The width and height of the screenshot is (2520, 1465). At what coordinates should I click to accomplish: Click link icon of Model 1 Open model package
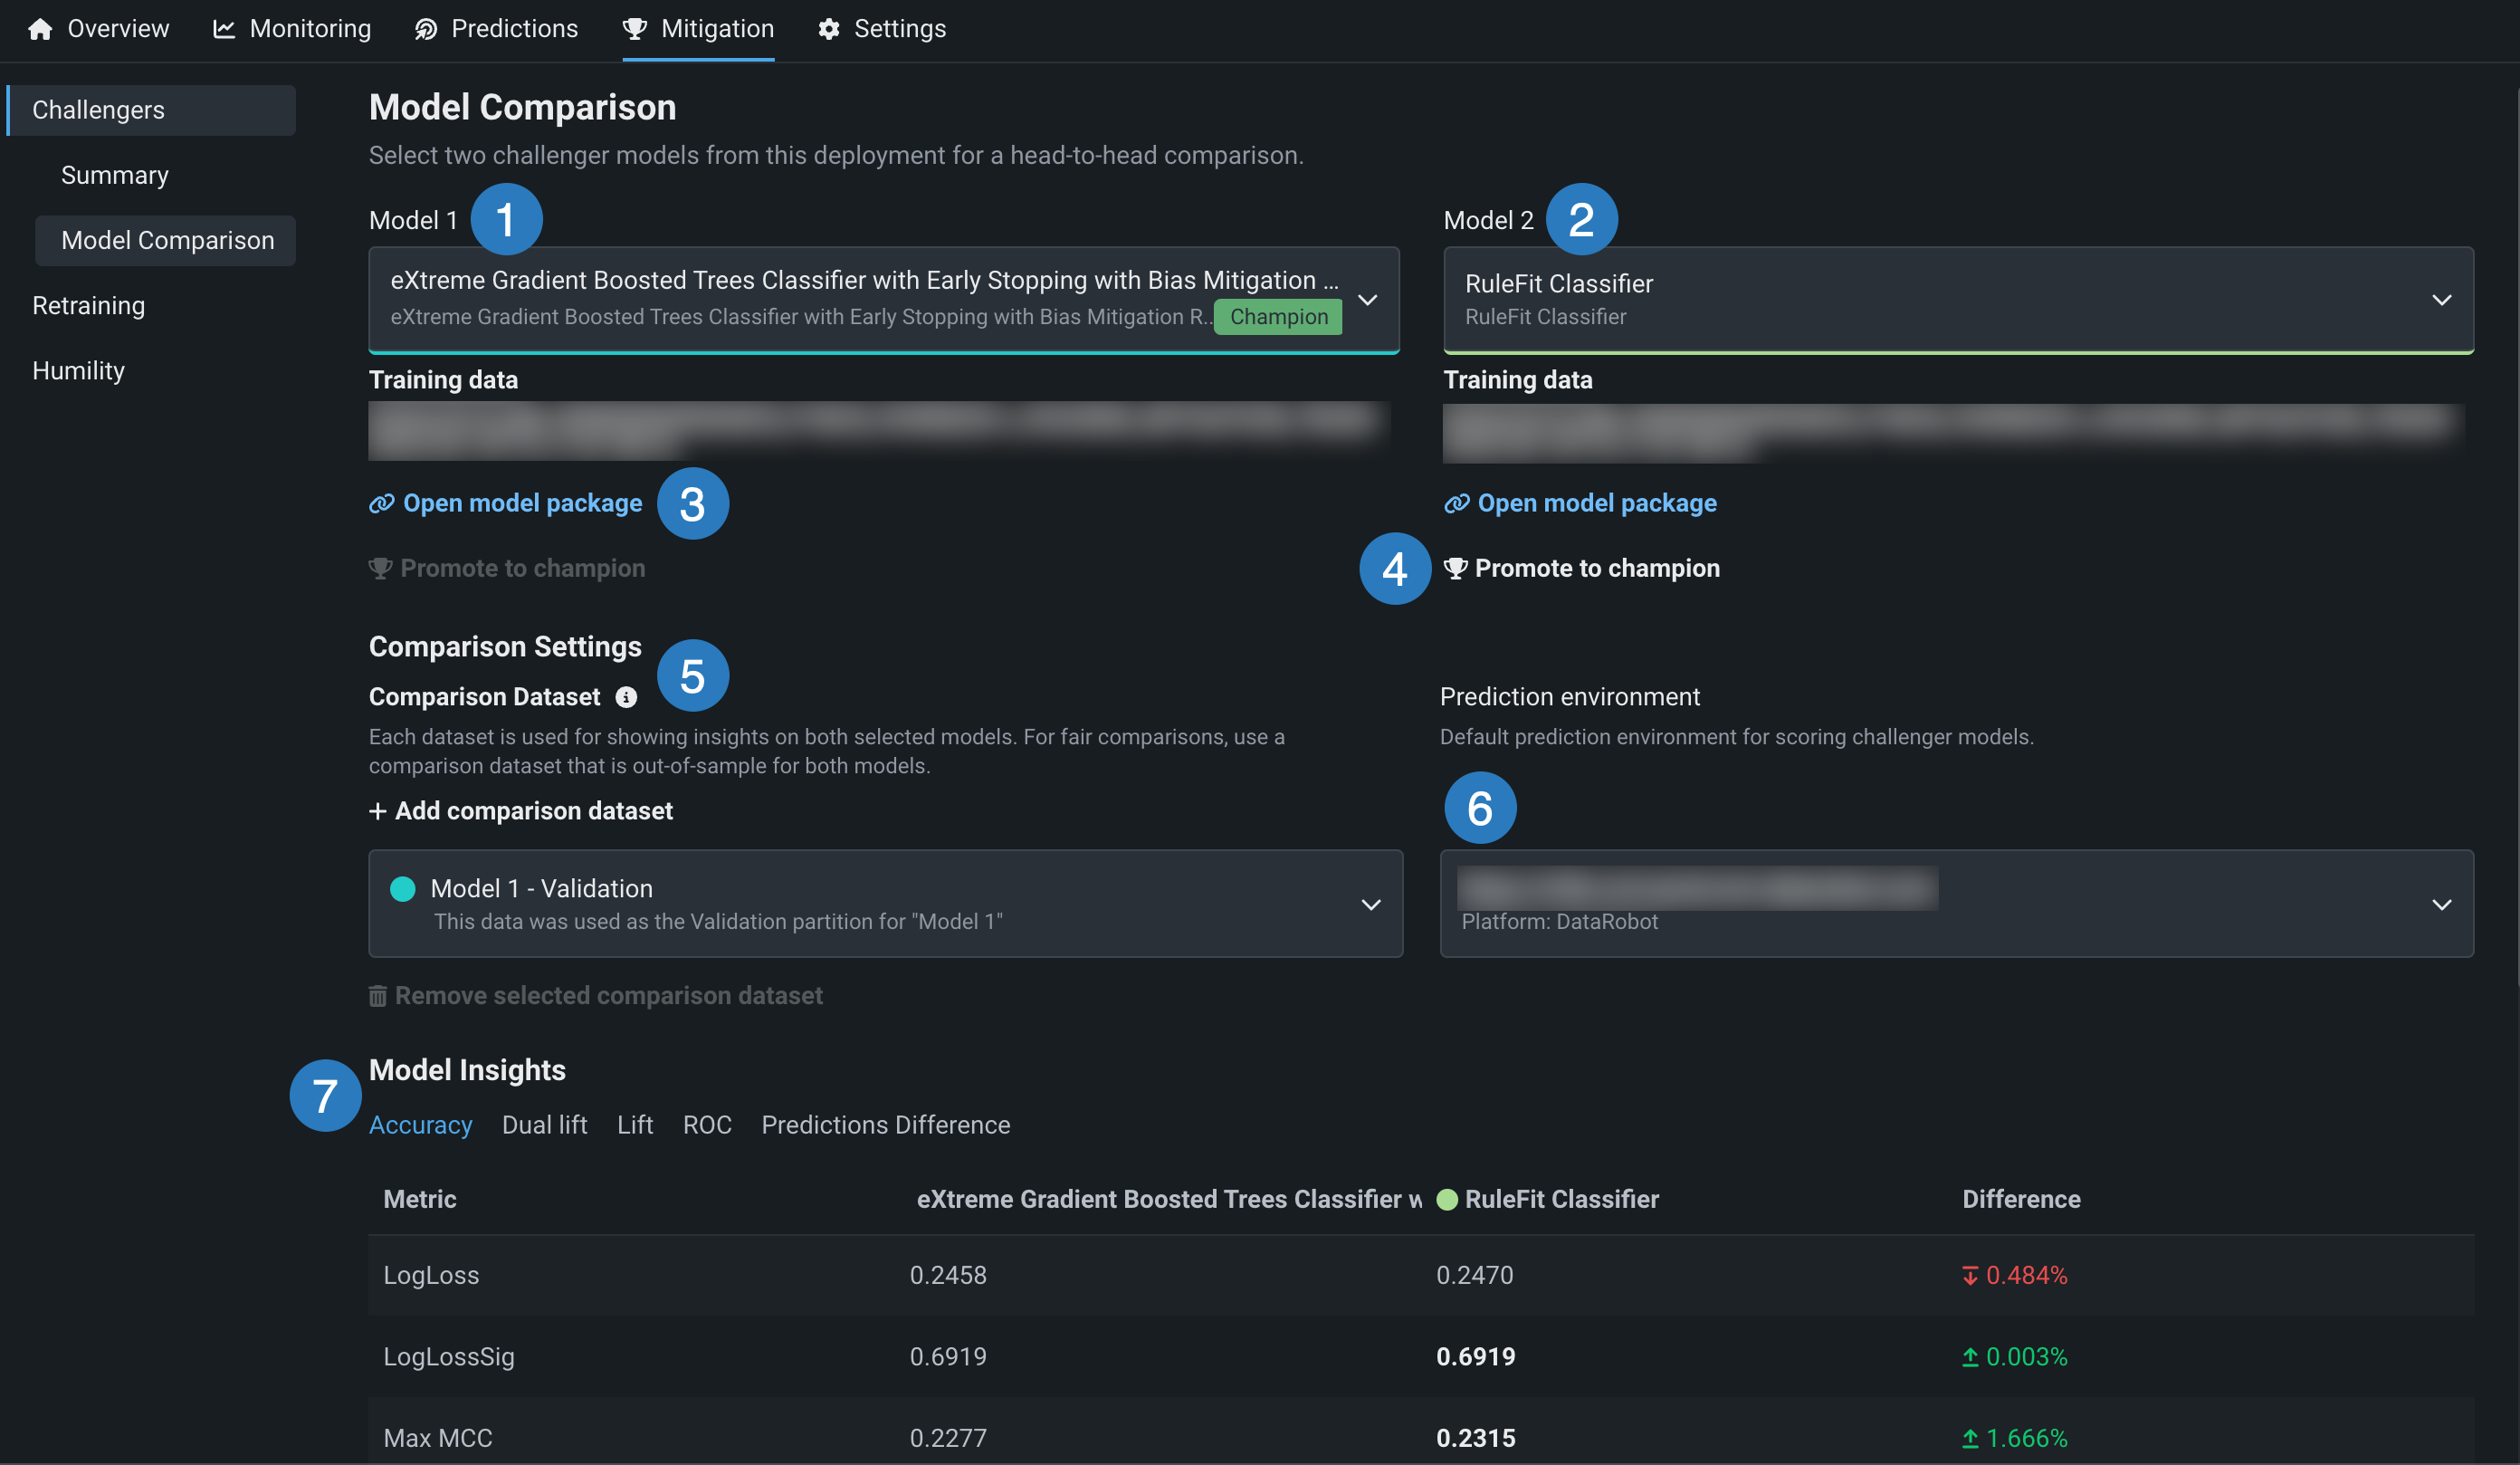coord(381,503)
